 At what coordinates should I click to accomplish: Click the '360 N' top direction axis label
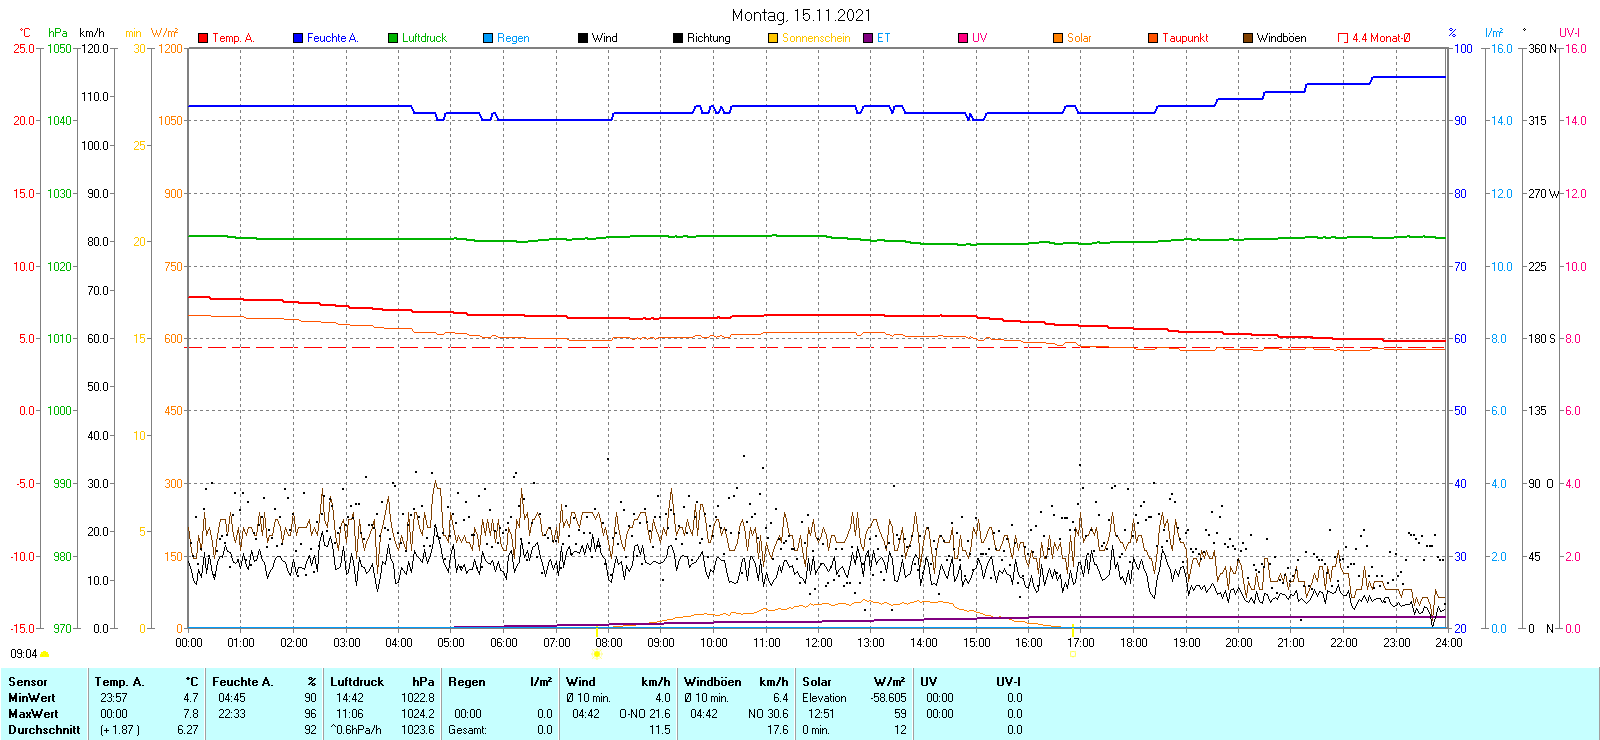click(1543, 48)
